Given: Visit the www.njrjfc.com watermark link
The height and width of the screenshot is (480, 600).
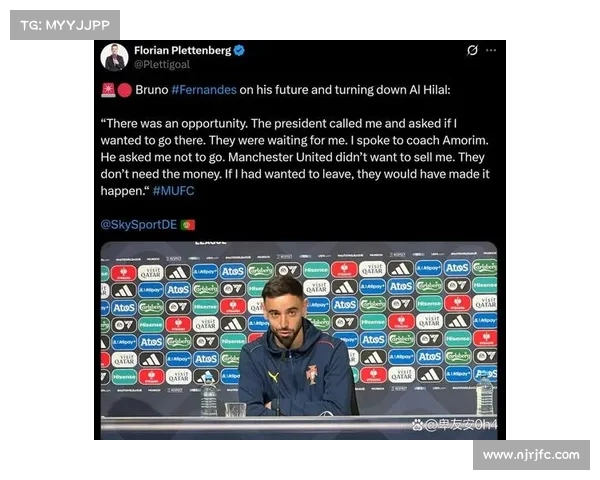Looking at the screenshot, I should (531, 455).
